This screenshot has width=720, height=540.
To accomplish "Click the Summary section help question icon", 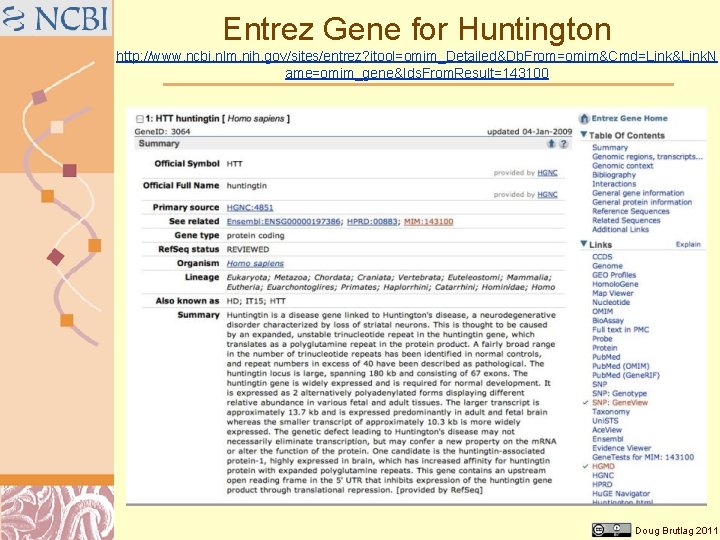I will [563, 144].
